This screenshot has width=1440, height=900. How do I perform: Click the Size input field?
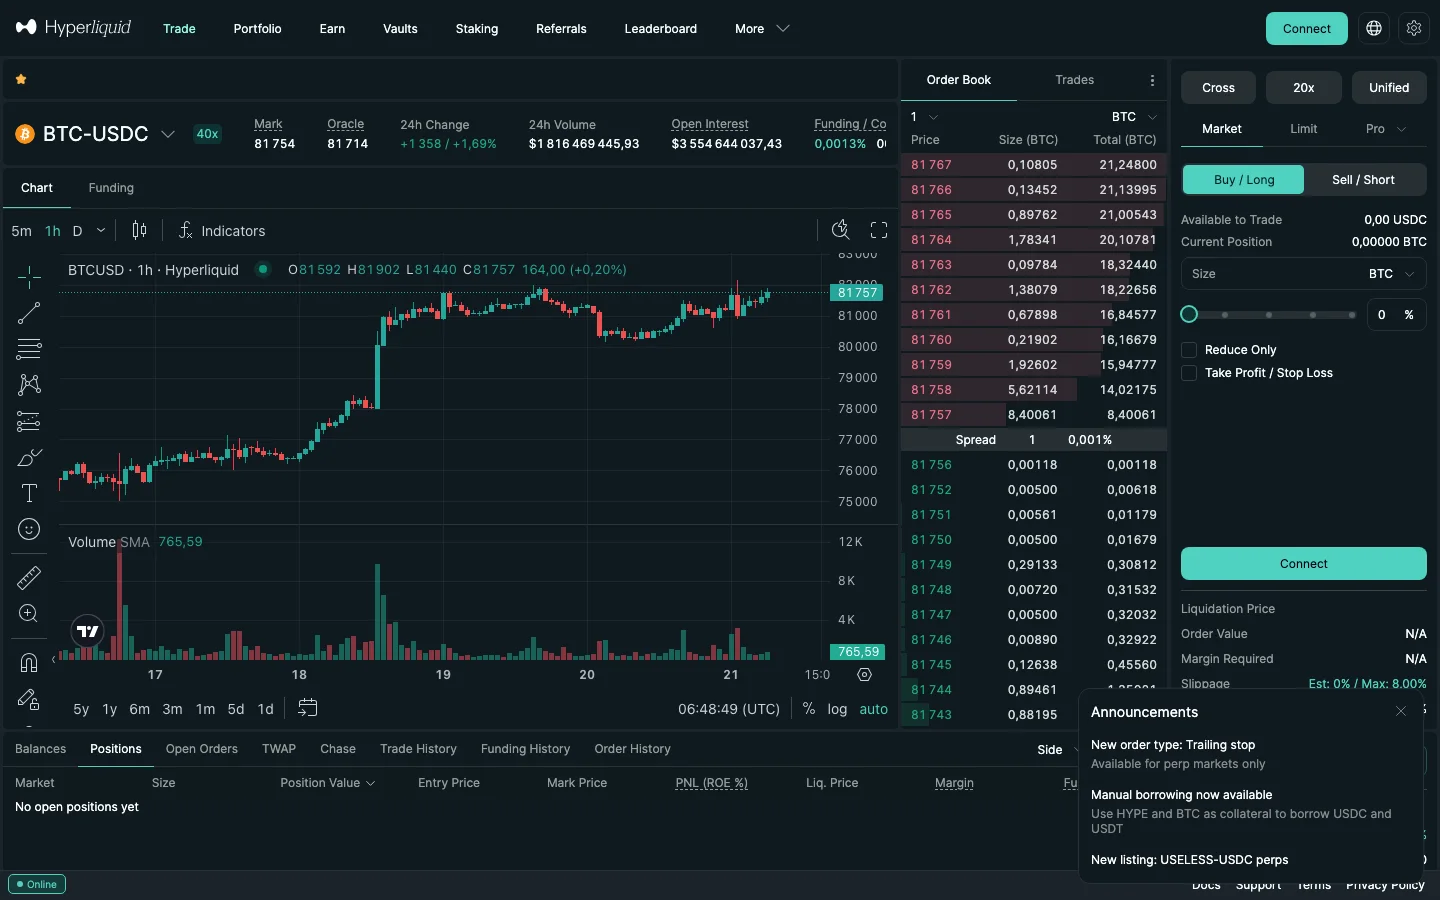click(x=1303, y=274)
